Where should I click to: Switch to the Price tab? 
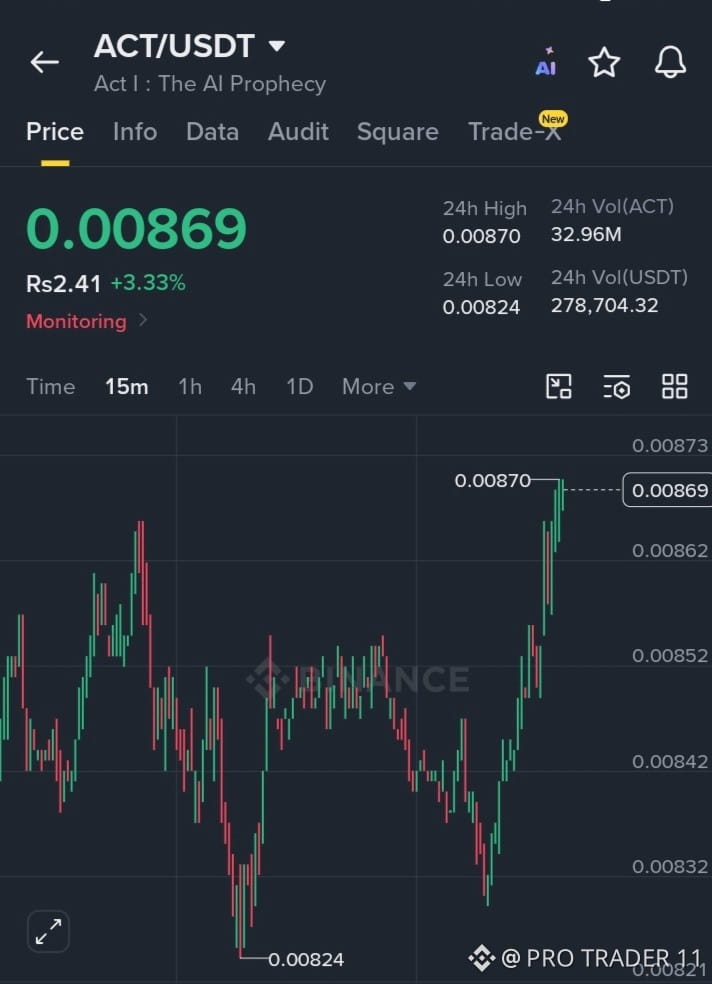coord(55,132)
